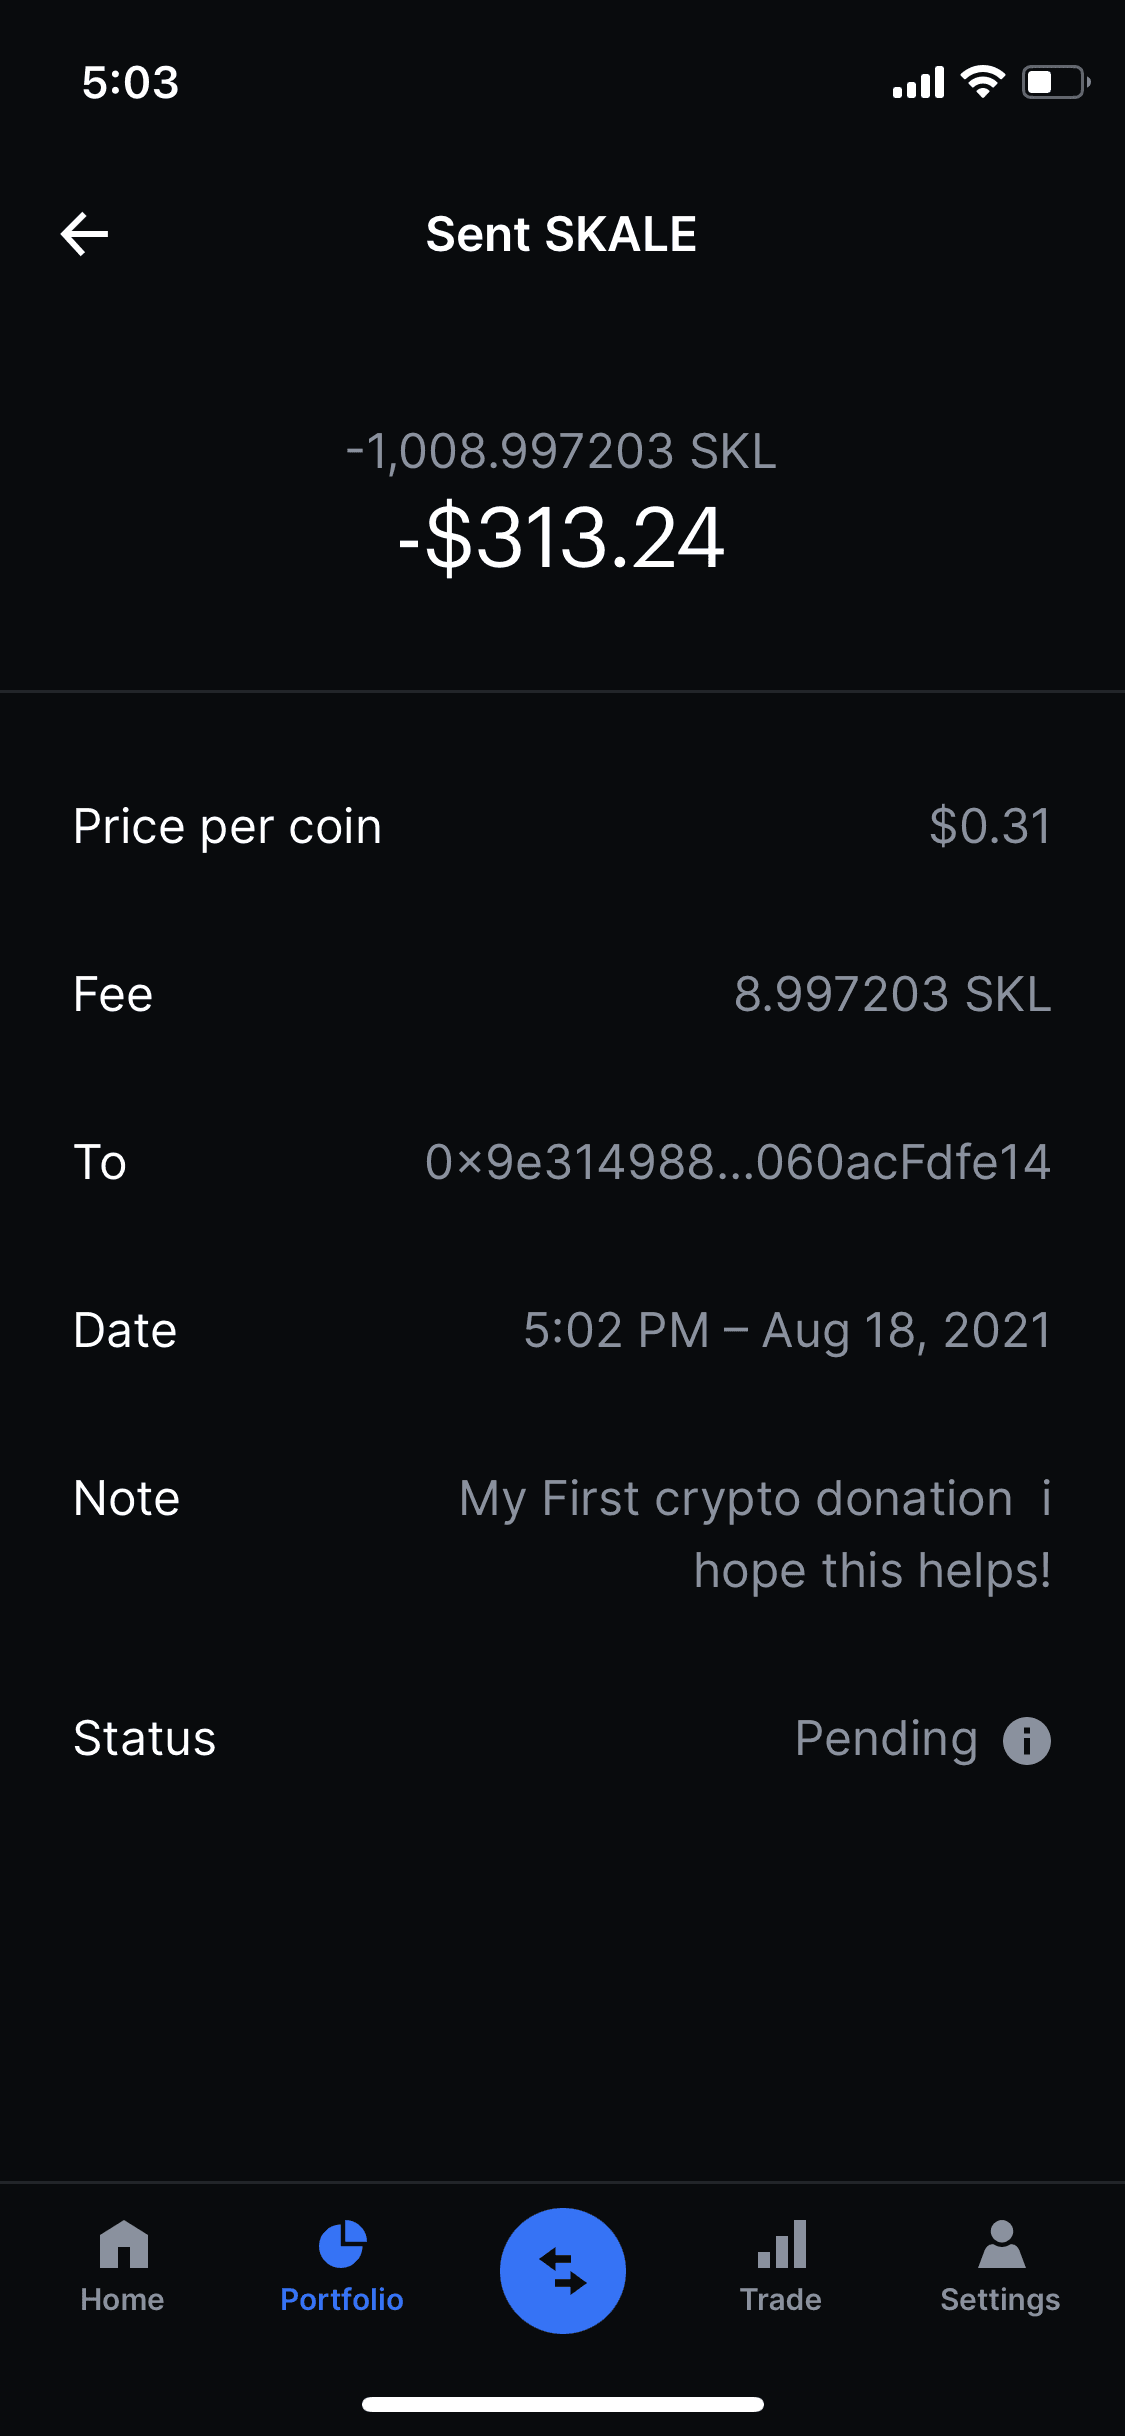Tap the Wi-Fi icon in status bar
Image resolution: width=1125 pixels, height=2436 pixels.
[982, 82]
